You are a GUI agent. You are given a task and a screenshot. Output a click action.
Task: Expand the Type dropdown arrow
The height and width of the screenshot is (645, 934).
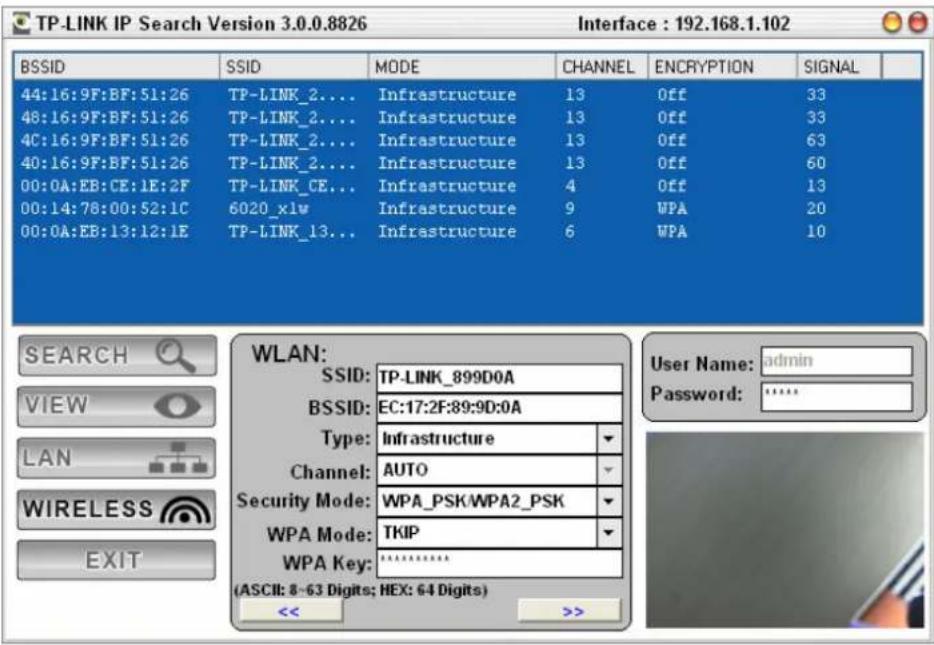608,439
